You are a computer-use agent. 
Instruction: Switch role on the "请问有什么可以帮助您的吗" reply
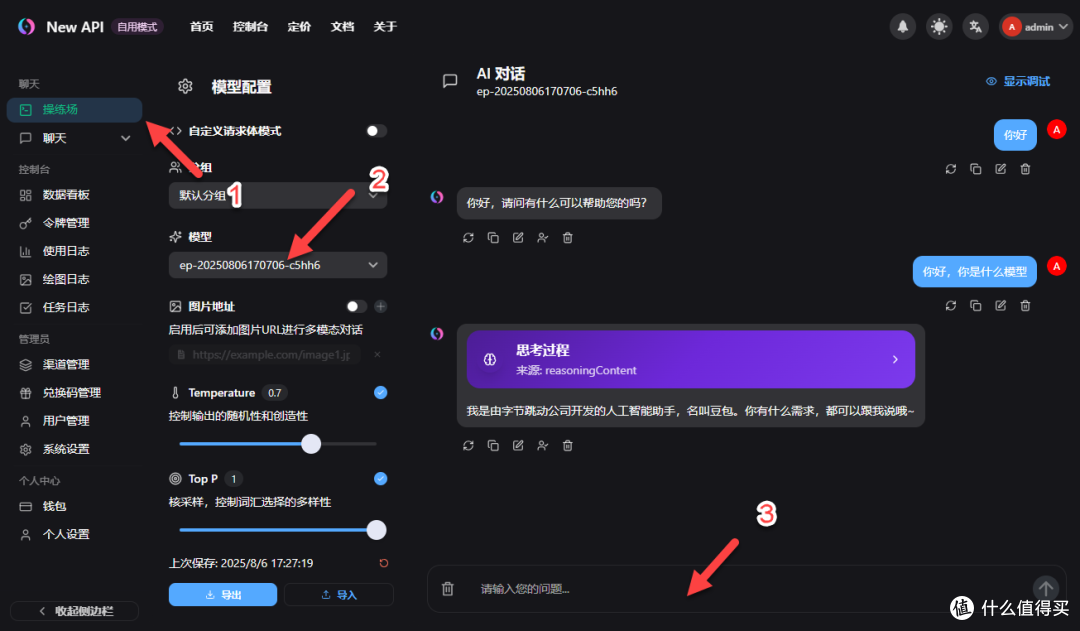[543, 238]
